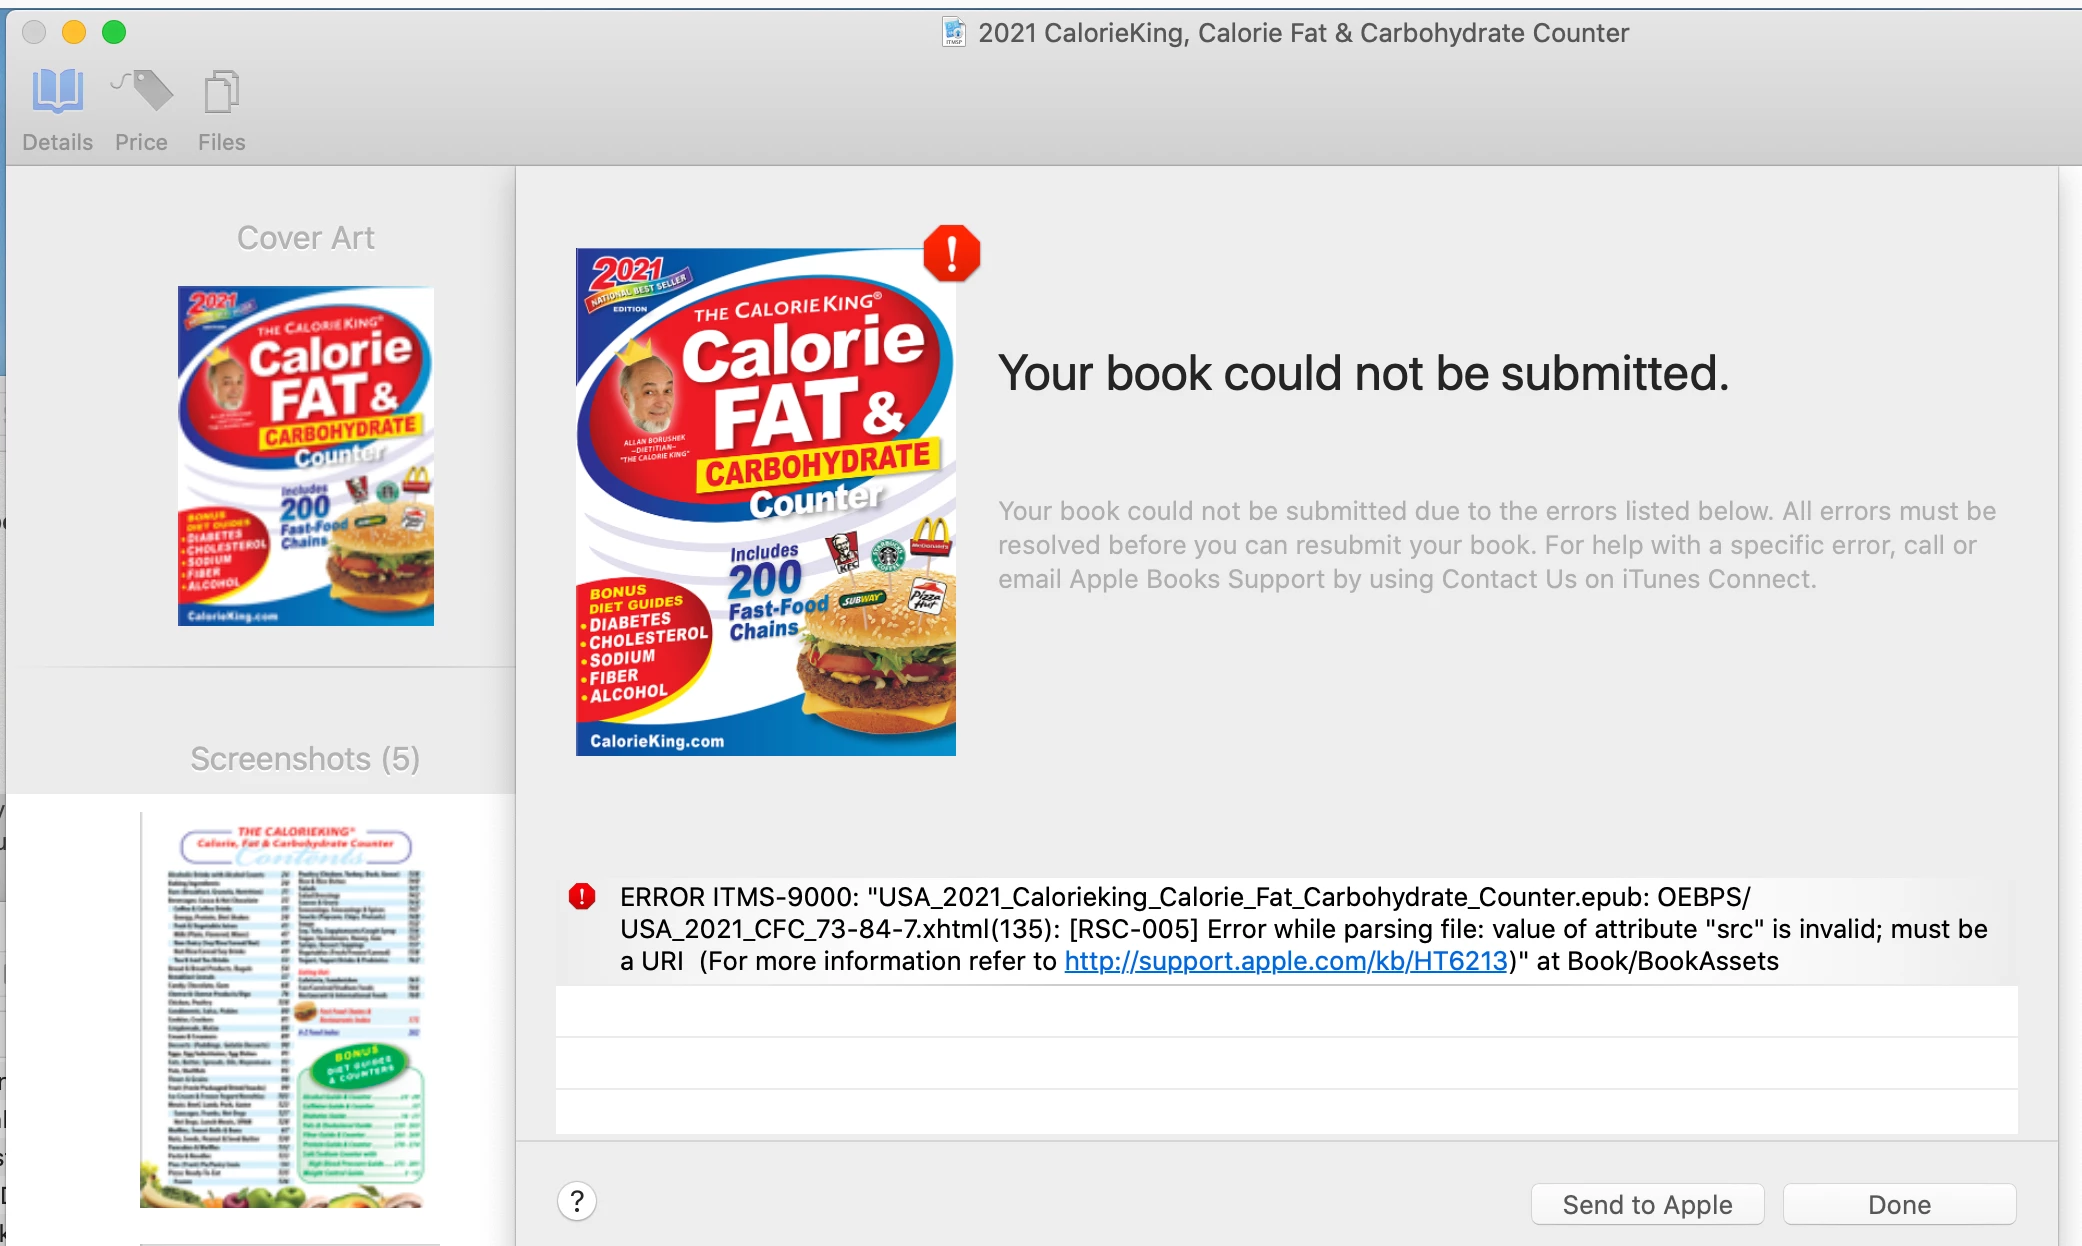The image size is (2082, 1246).
Task: Click the document icon in title bar
Action: point(954,33)
